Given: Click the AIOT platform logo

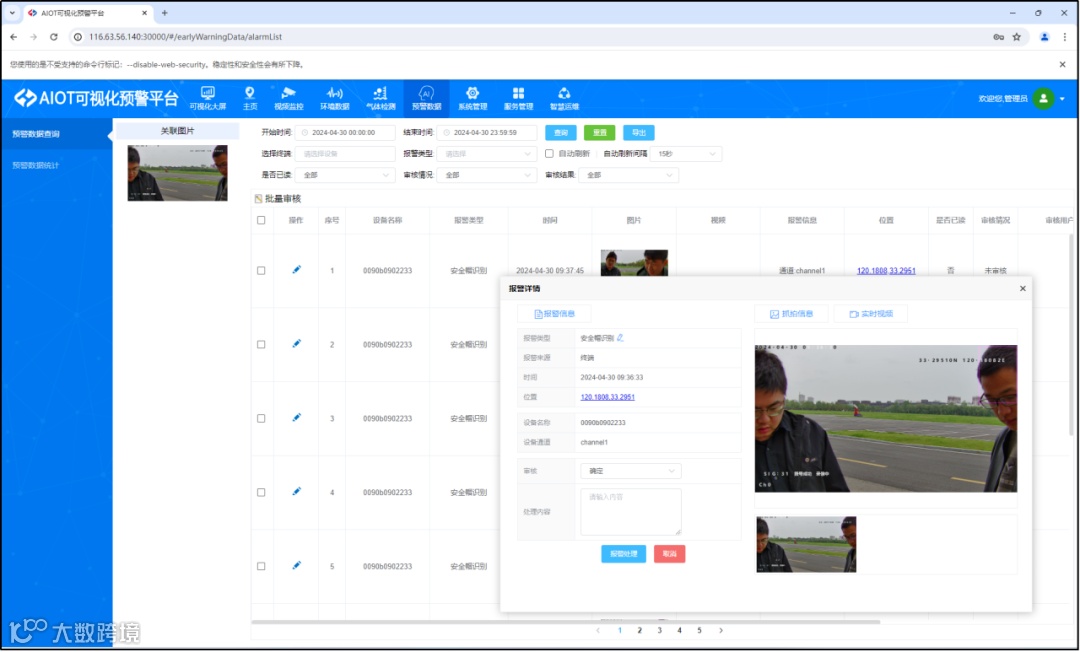Looking at the screenshot, I should pyautogui.click(x=96, y=98).
